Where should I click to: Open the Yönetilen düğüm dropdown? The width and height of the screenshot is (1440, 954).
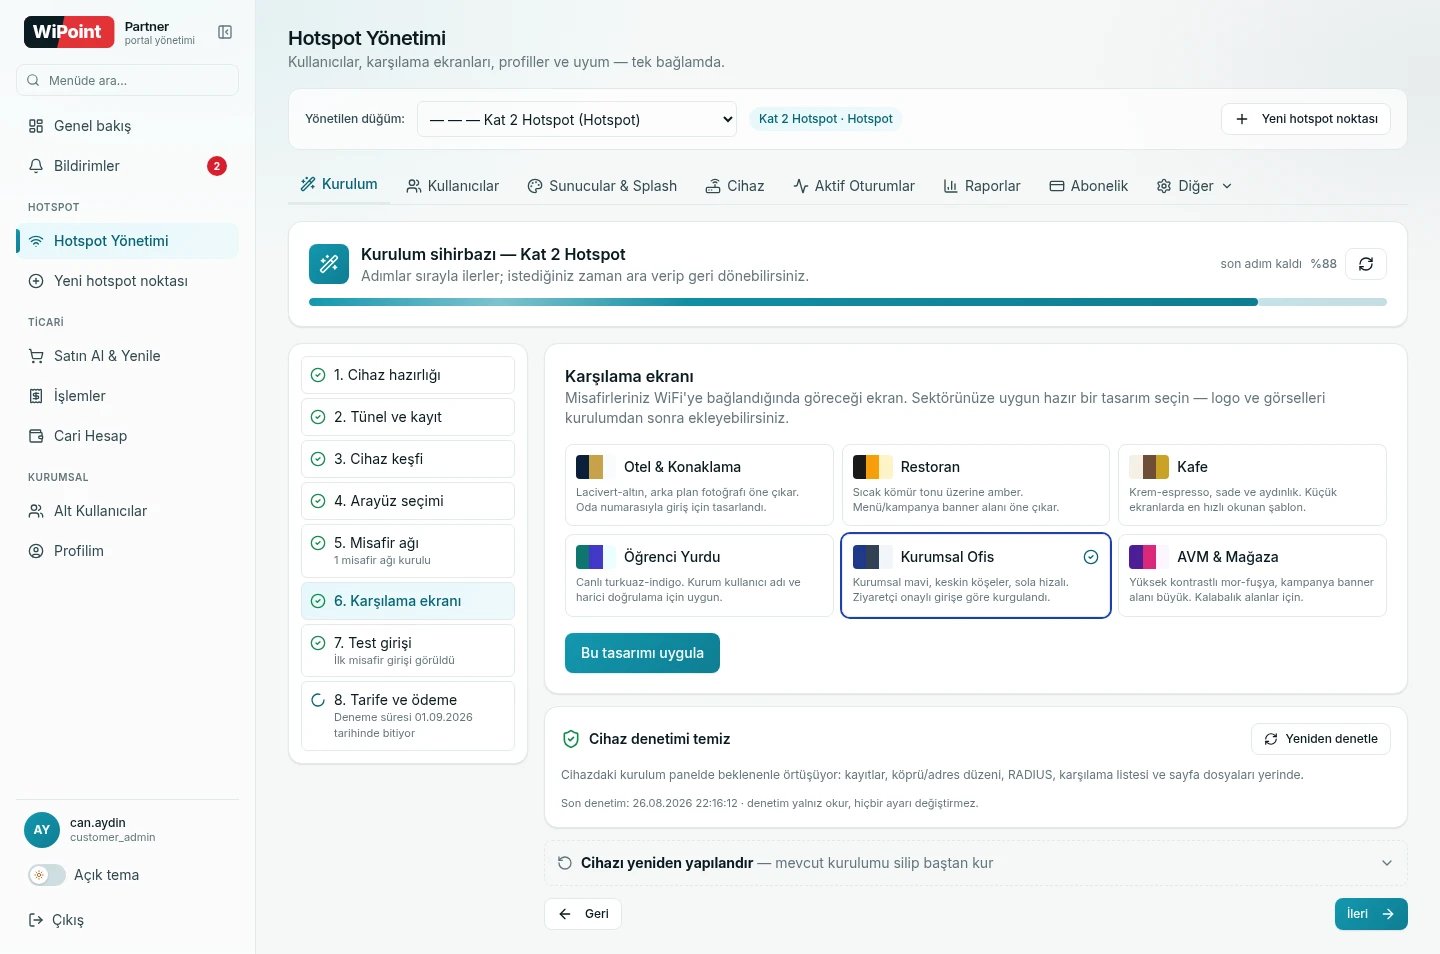(577, 119)
